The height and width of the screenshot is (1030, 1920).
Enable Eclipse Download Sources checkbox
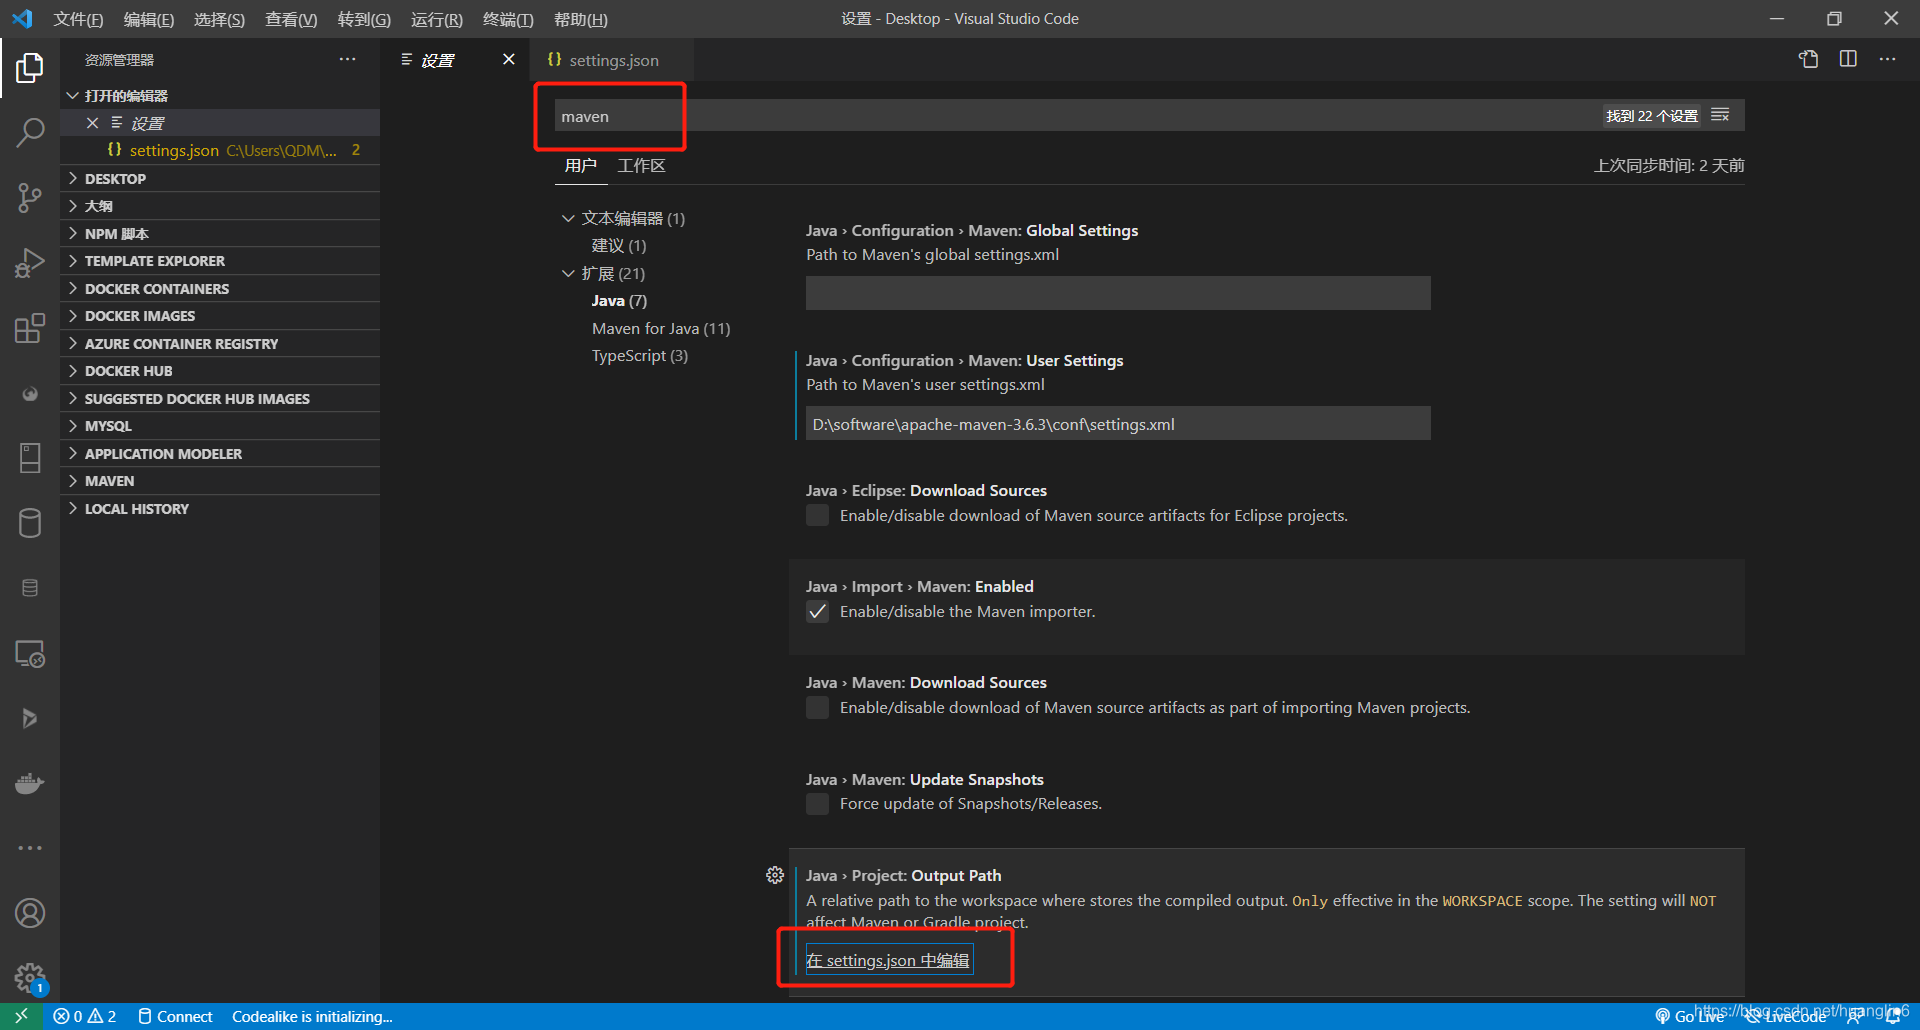coord(817,515)
